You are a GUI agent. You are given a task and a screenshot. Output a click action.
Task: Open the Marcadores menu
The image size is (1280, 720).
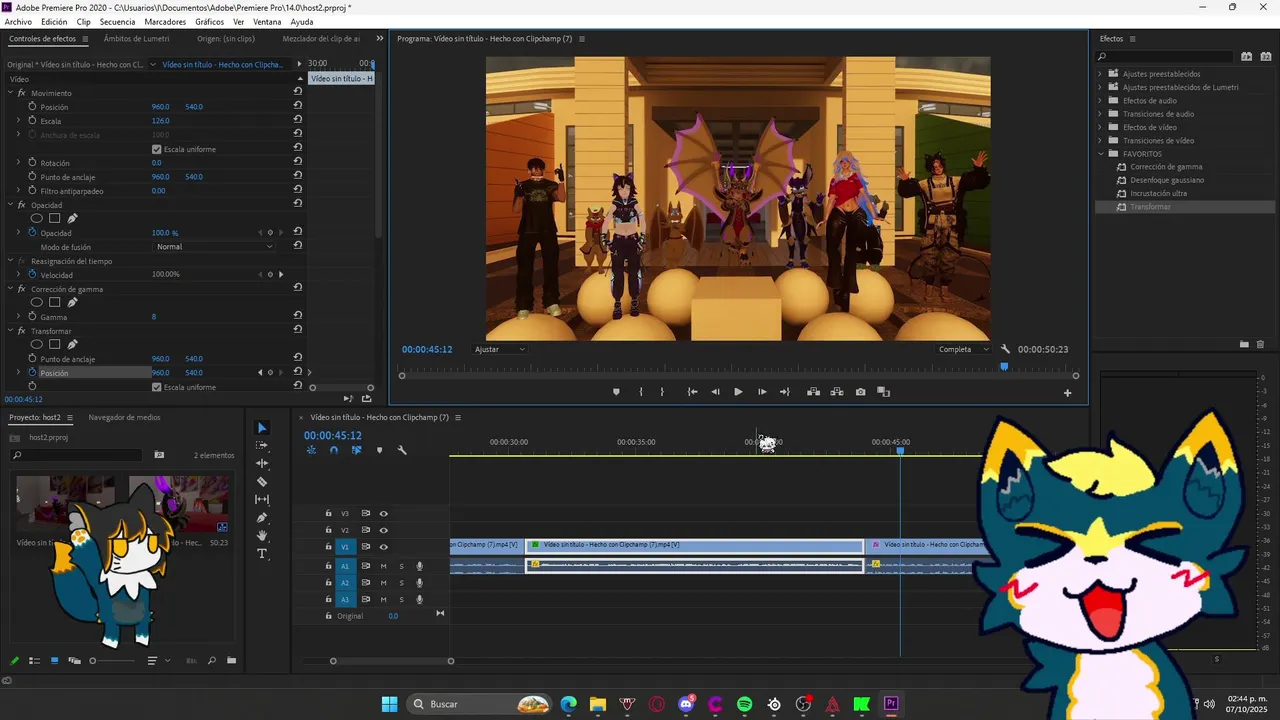point(165,21)
